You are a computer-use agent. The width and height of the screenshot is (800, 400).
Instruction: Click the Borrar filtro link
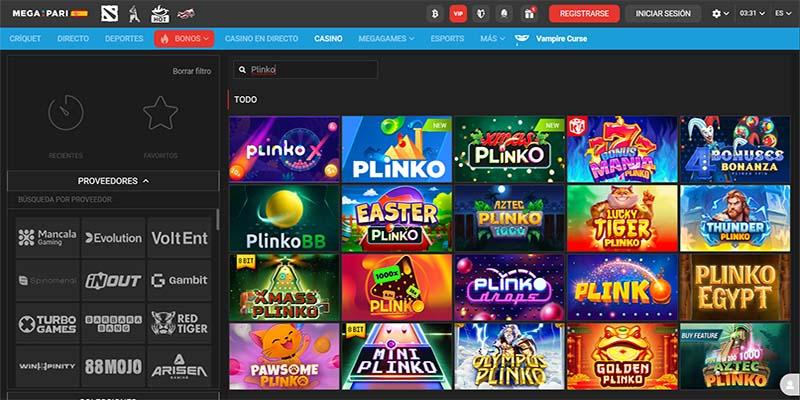(192, 71)
